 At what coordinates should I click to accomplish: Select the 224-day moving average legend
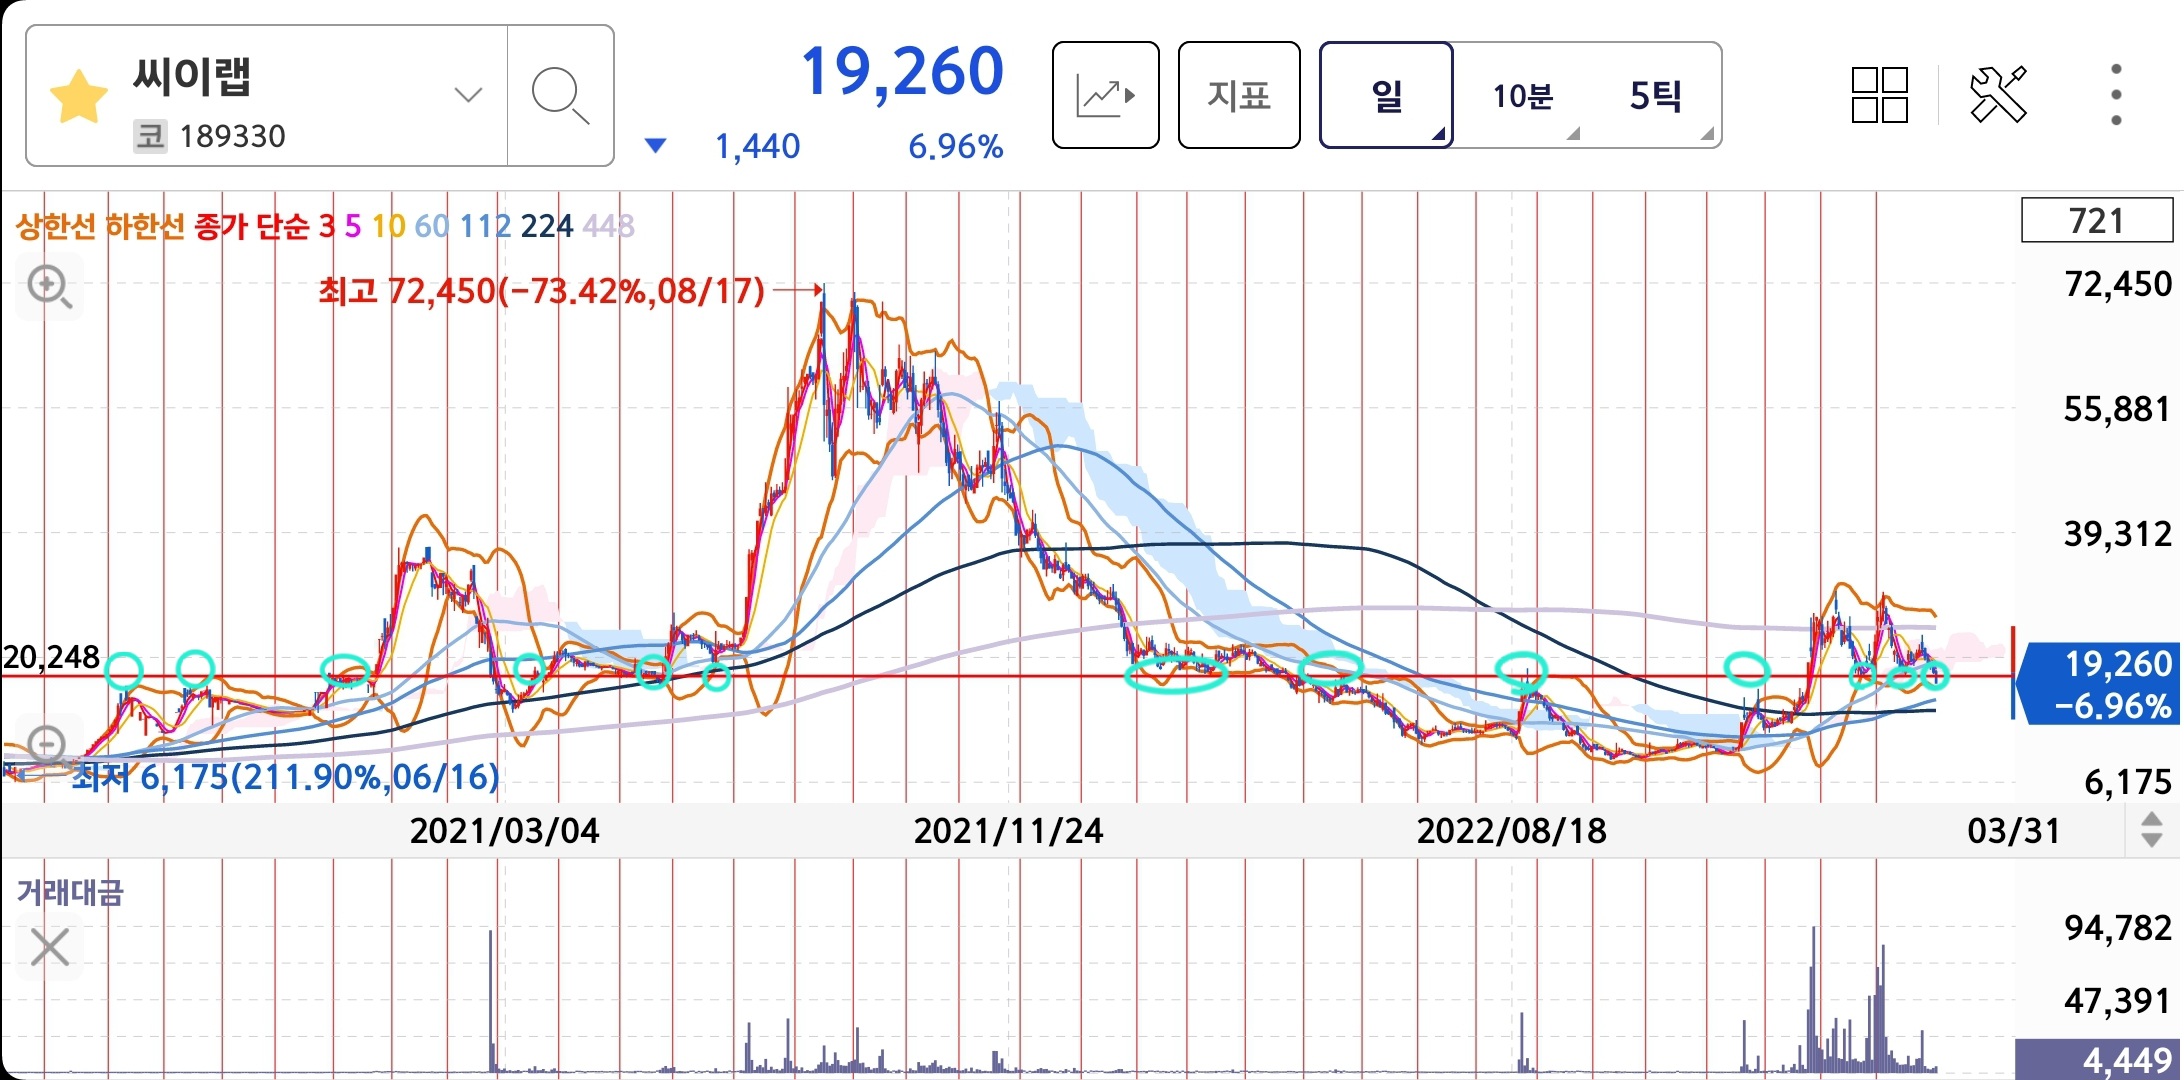click(x=547, y=226)
